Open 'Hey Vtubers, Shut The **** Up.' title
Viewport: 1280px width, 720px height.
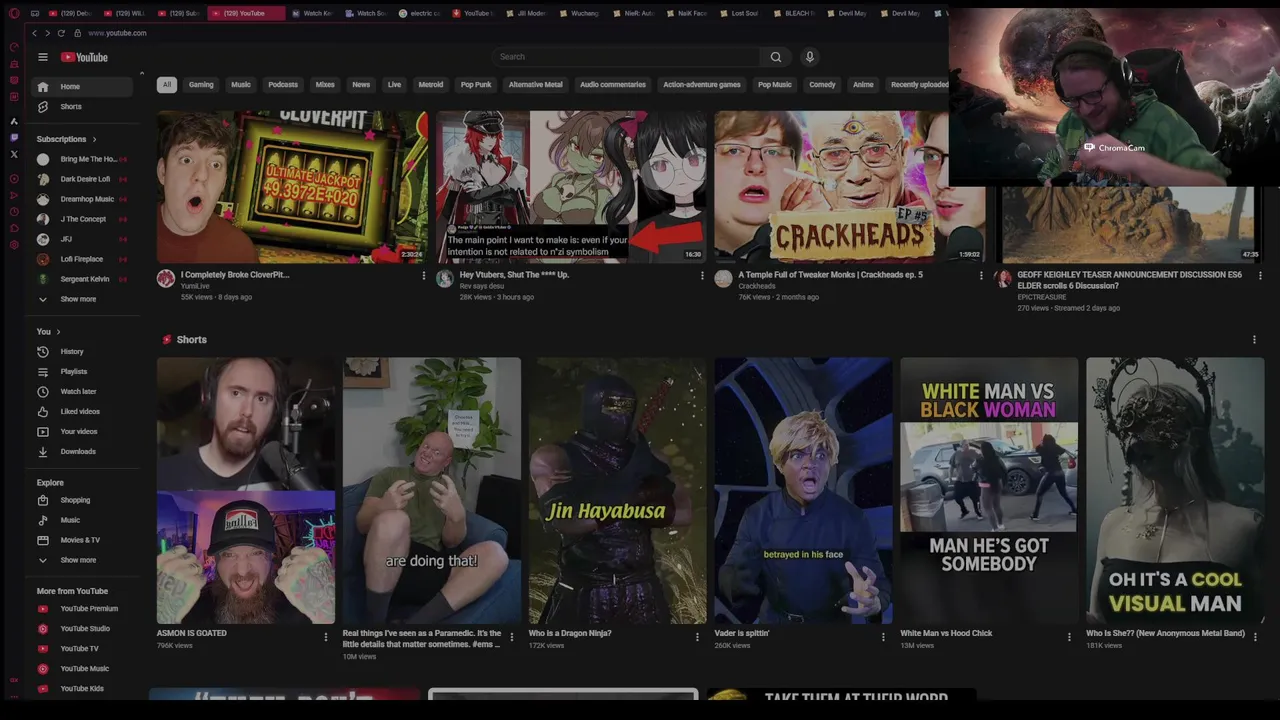514,275
